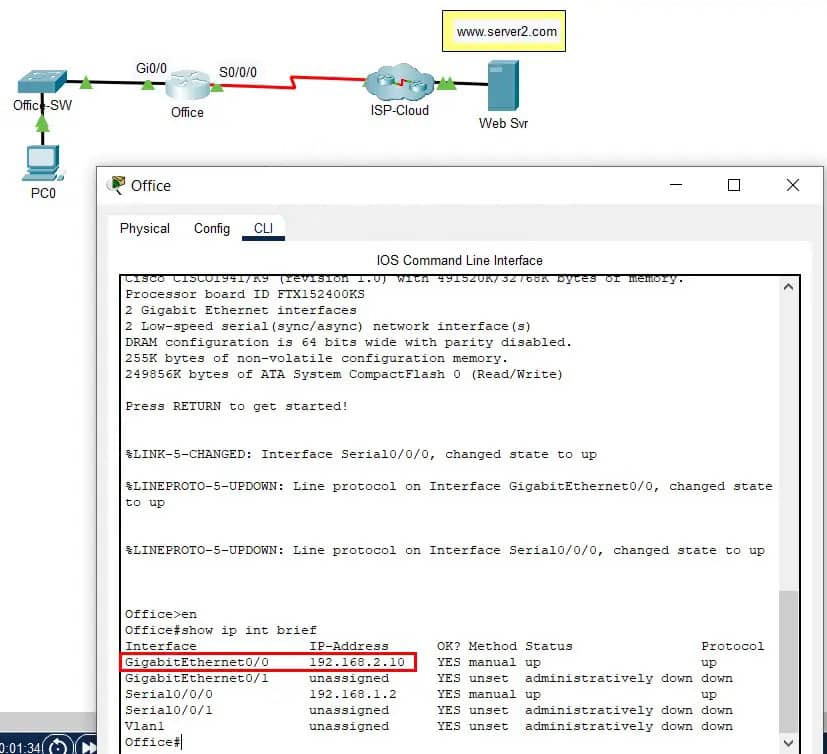Click the ISP-Cloud label text
Screen dimensions: 827x754
[399, 111]
